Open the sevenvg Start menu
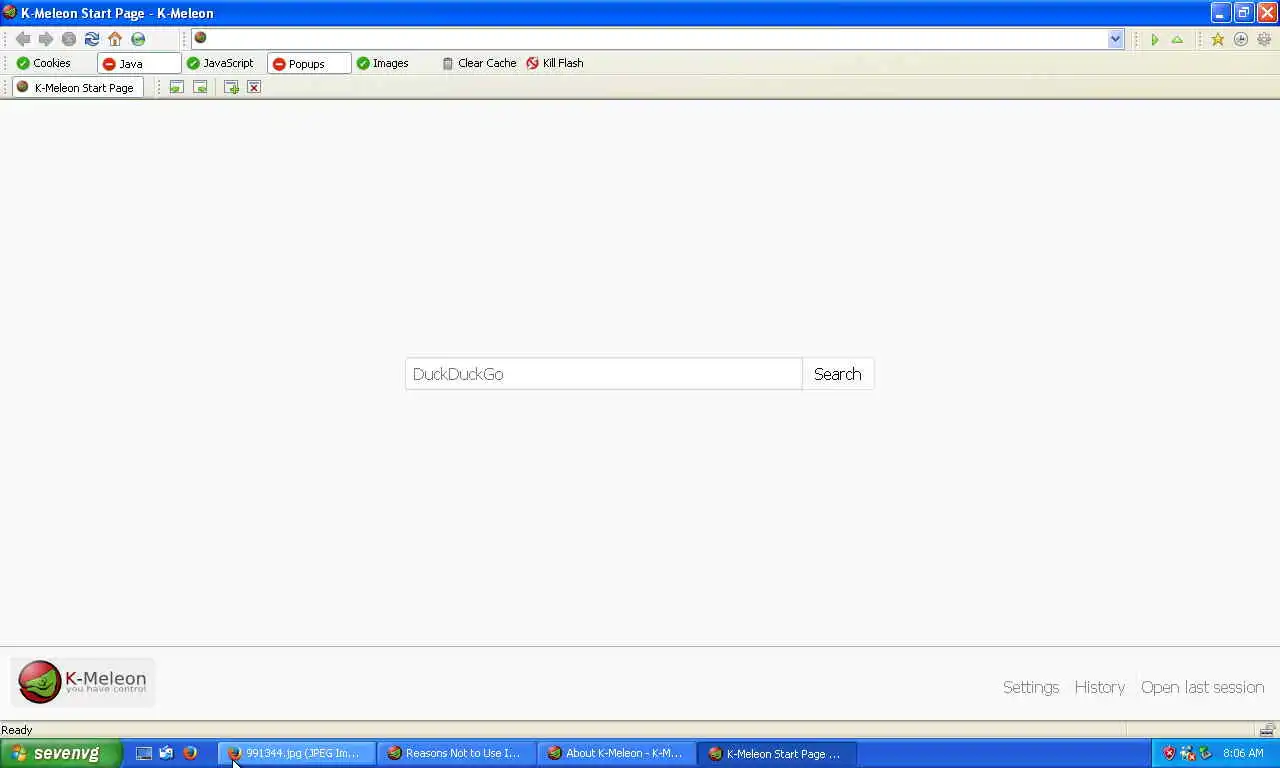Image resolution: width=1280 pixels, height=768 pixels. (x=61, y=753)
